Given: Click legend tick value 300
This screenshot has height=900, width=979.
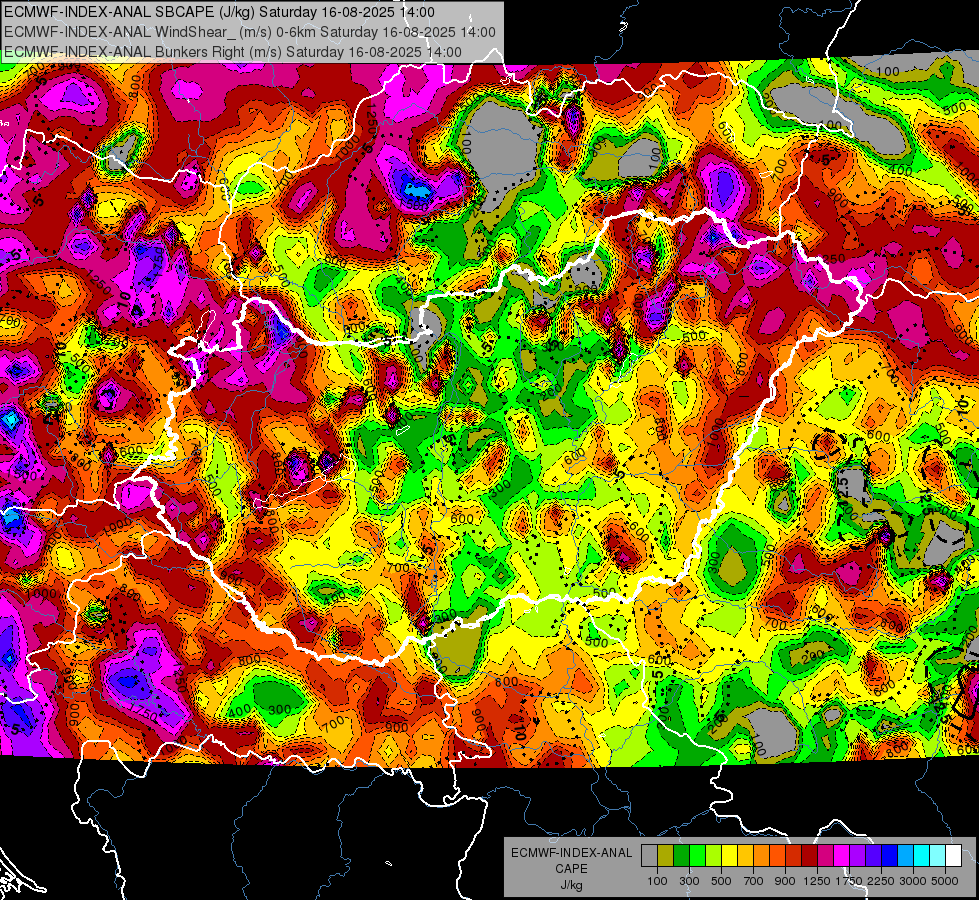Looking at the screenshot, I should tap(689, 881).
